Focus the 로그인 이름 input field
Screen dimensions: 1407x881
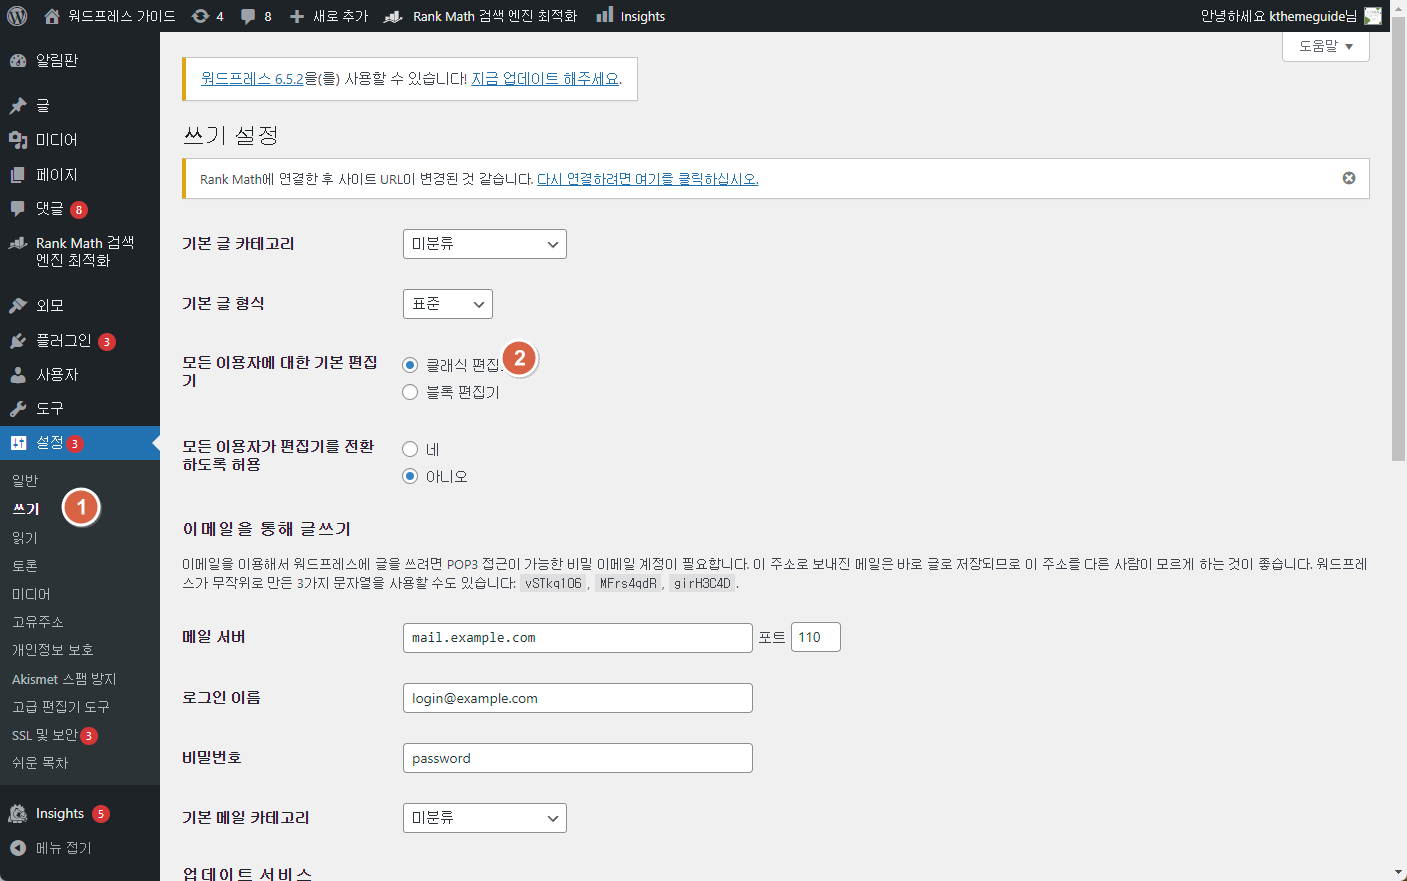[x=578, y=698]
